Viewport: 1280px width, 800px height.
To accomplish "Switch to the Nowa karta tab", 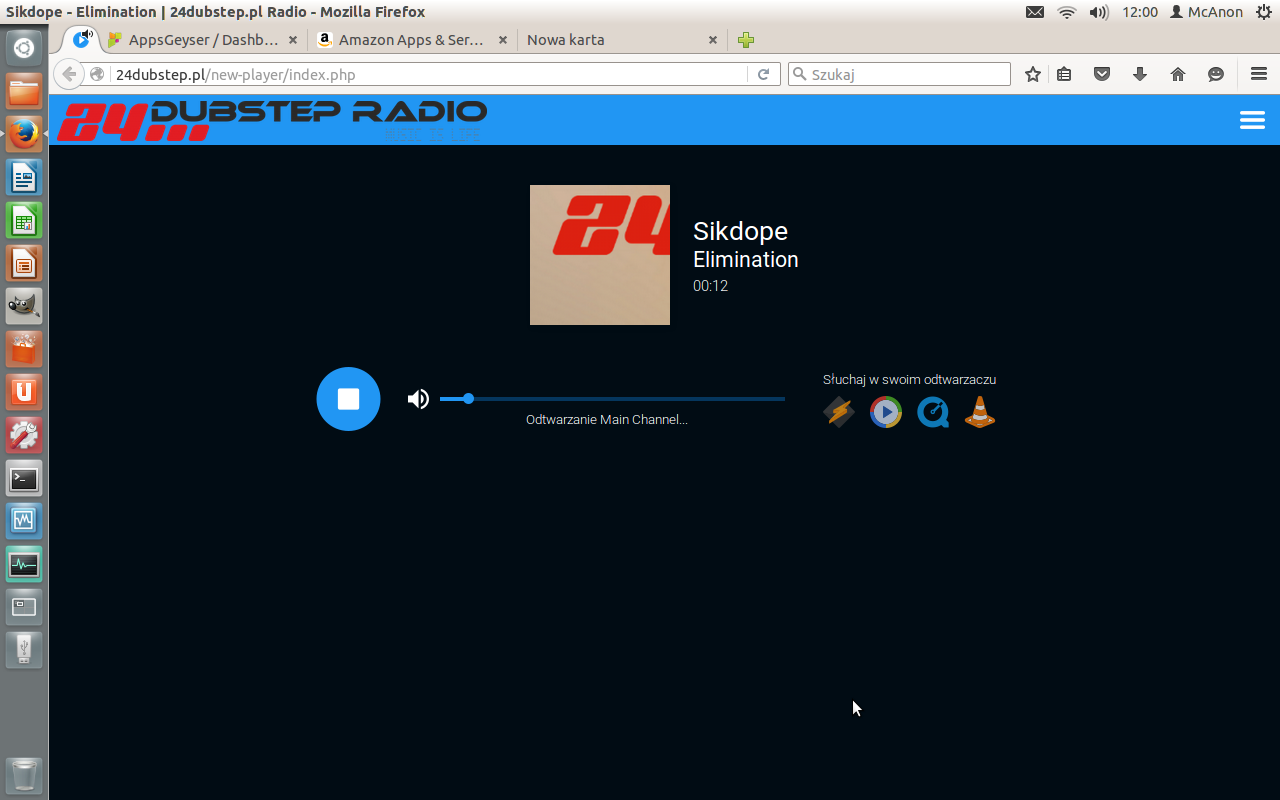I will point(600,40).
